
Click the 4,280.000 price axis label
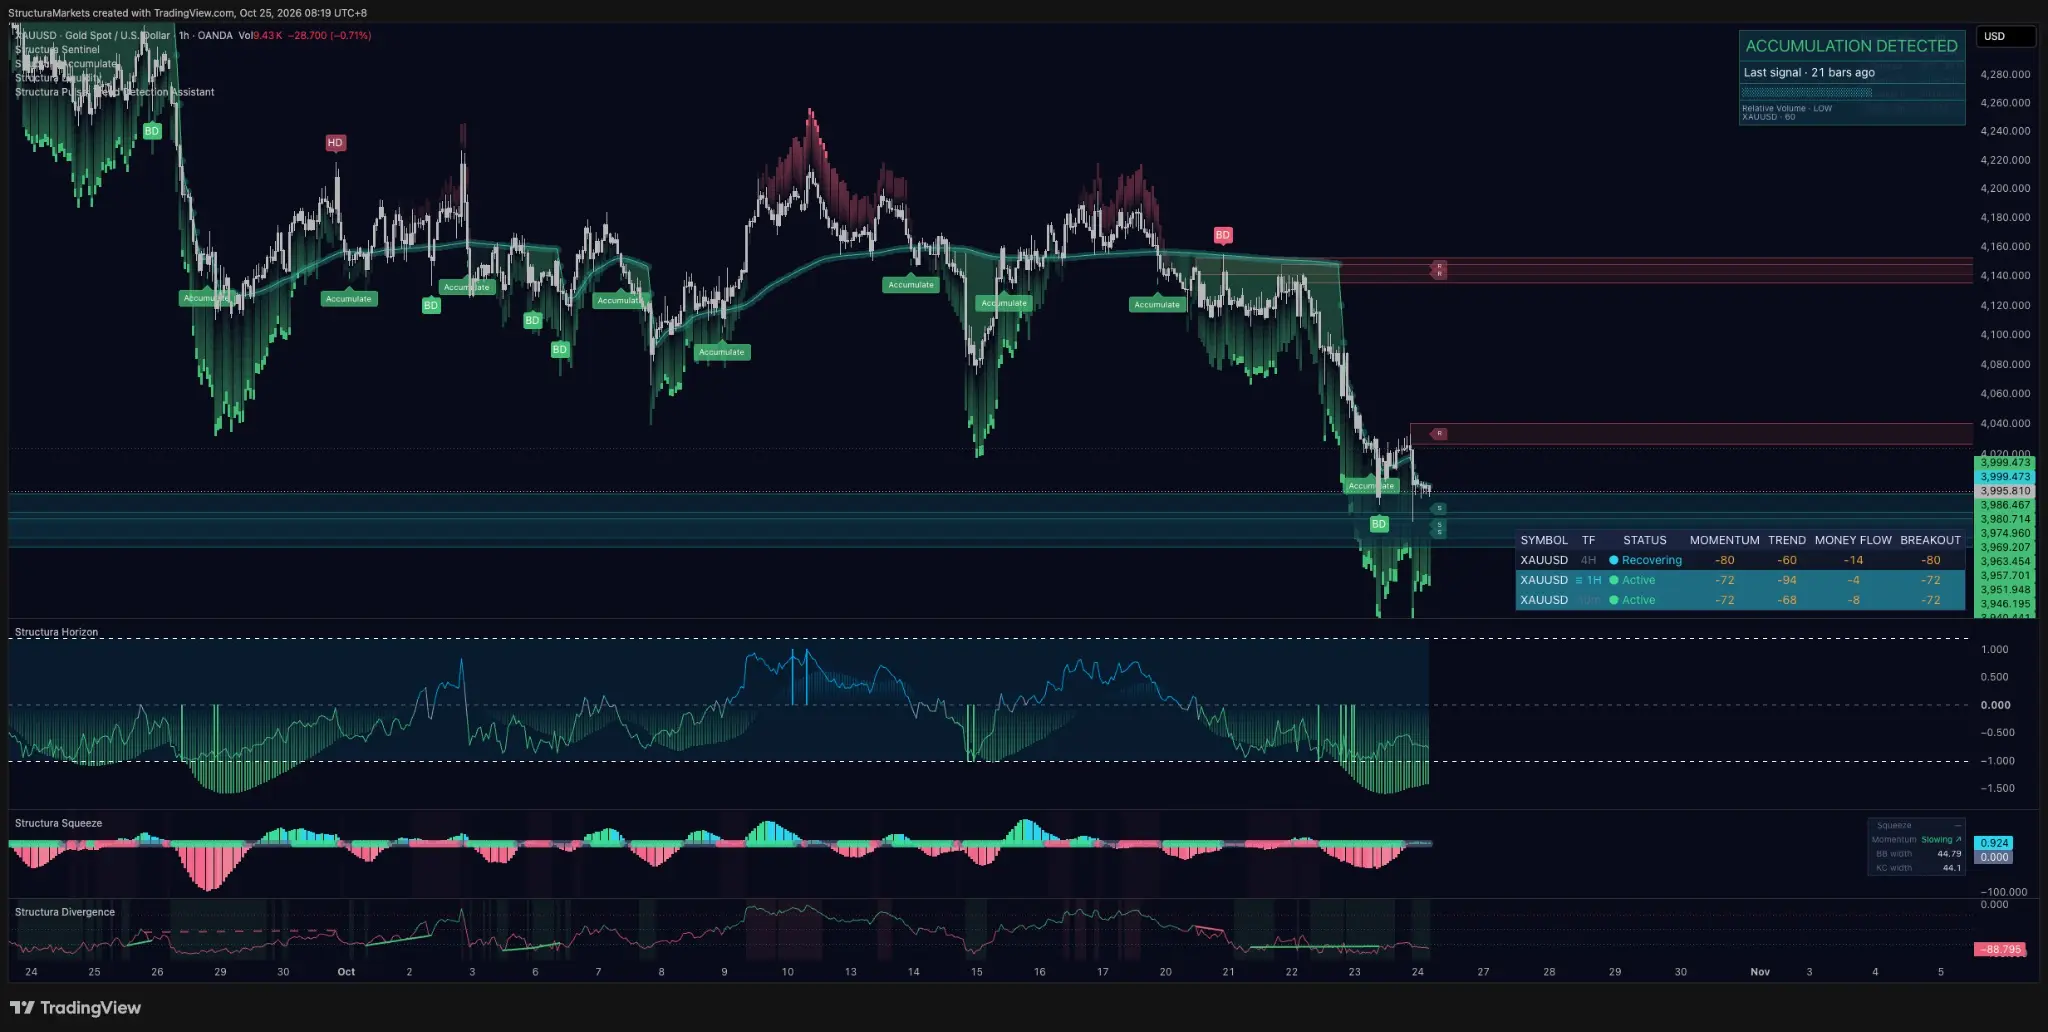coord(2005,75)
